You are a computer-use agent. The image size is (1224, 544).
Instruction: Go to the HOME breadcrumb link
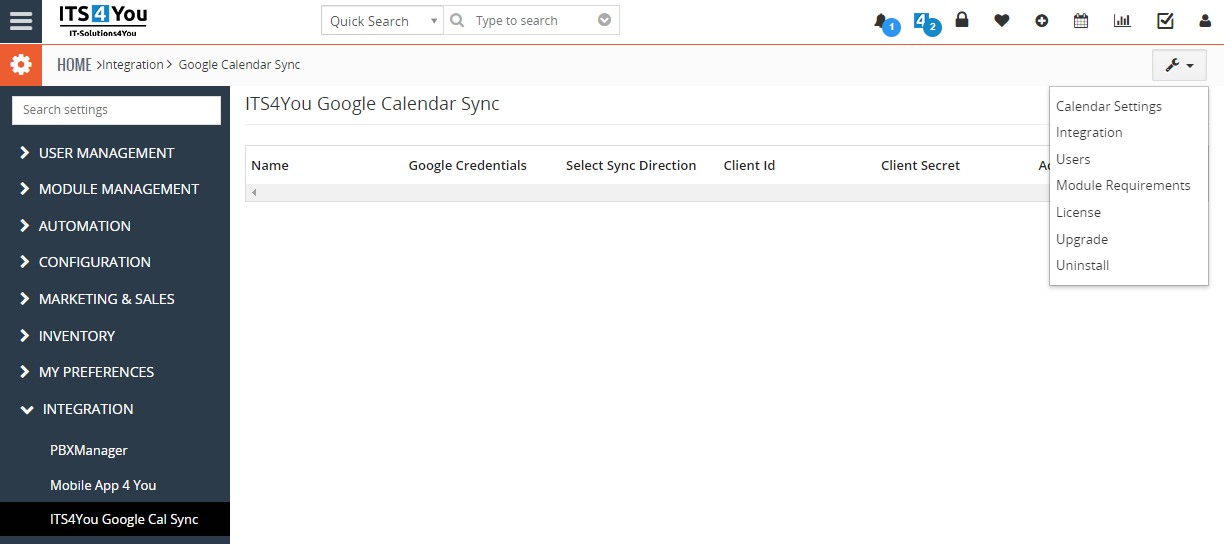point(74,65)
